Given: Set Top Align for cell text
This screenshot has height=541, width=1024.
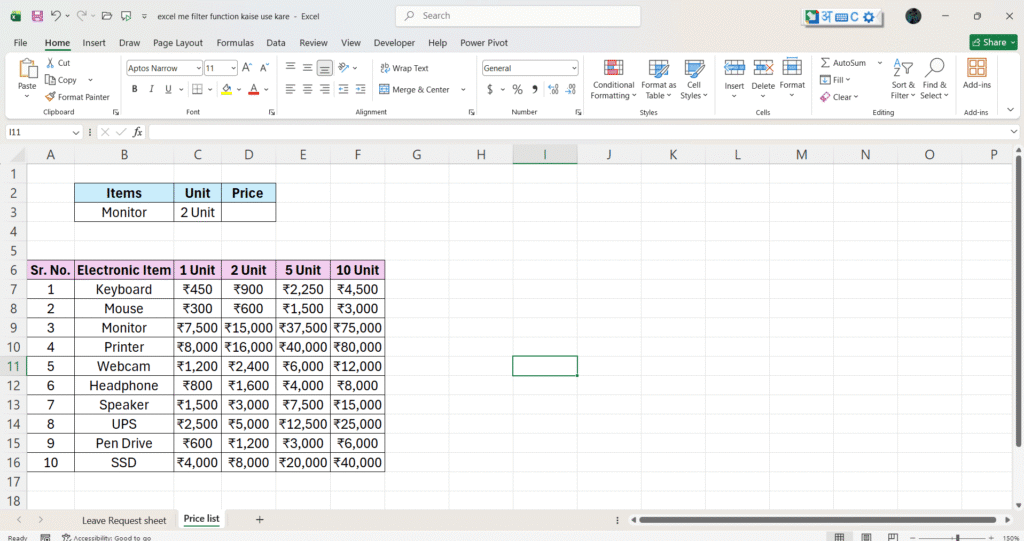Looking at the screenshot, I should (291, 67).
